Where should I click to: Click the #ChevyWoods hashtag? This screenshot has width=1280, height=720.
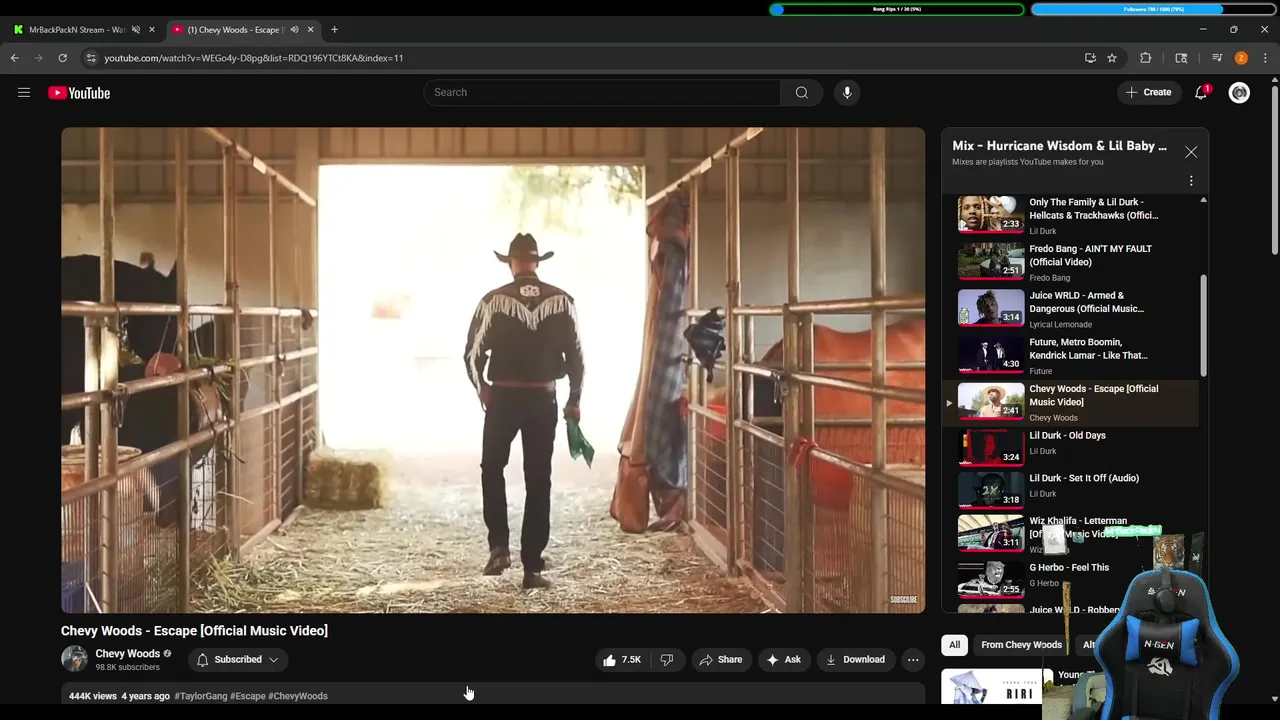pyautogui.click(x=298, y=696)
